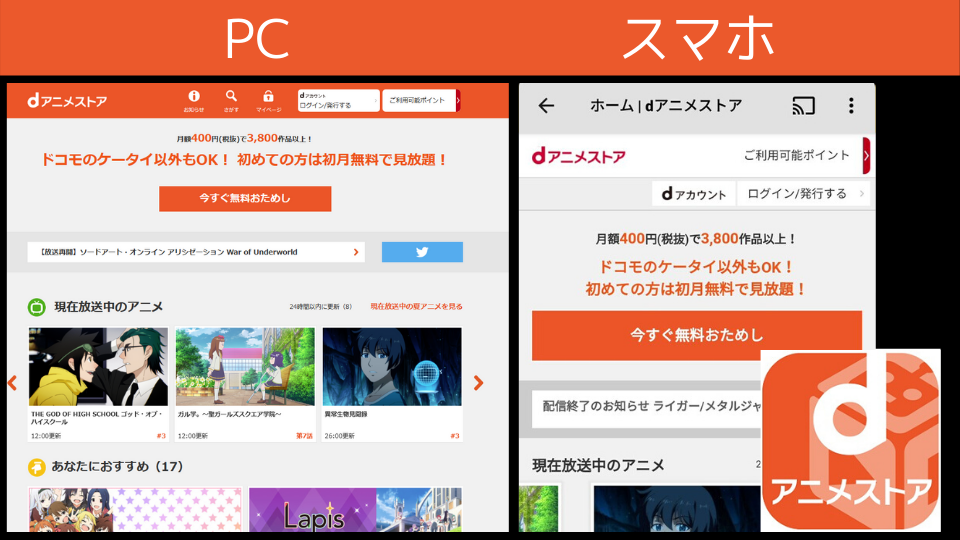Open the ソードアート・オンライン news banner link
The width and height of the screenshot is (960, 540).
pos(196,252)
